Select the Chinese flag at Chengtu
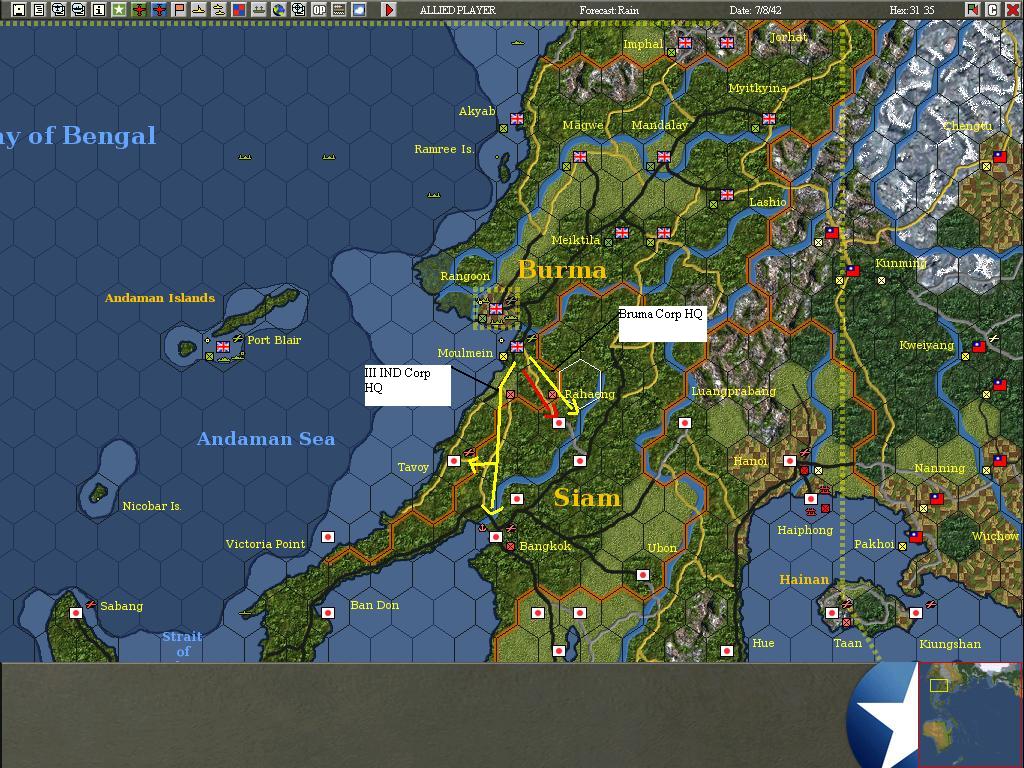Viewport: 1024px width, 768px height. click(x=1000, y=157)
